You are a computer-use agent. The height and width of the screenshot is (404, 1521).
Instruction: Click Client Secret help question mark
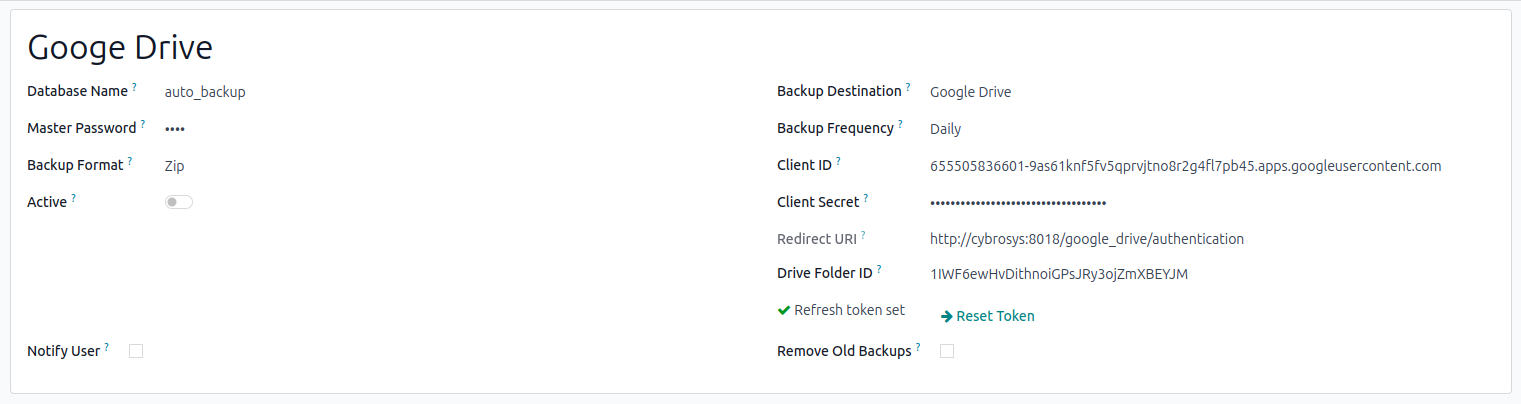click(x=866, y=198)
